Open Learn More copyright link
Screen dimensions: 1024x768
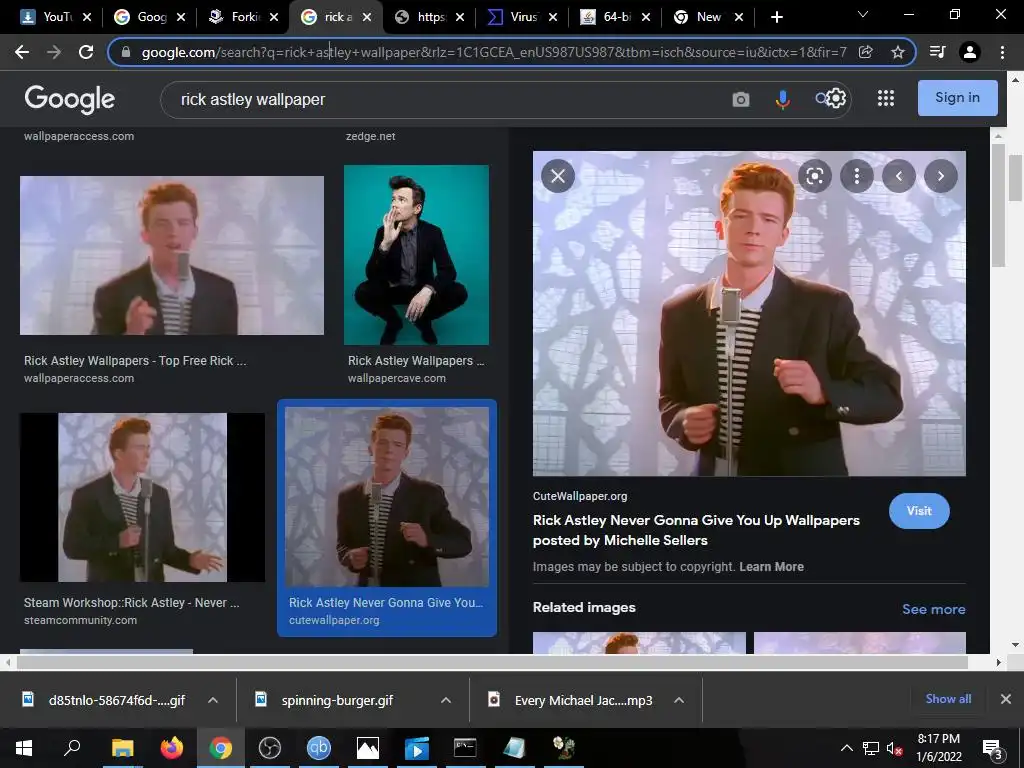point(771,567)
